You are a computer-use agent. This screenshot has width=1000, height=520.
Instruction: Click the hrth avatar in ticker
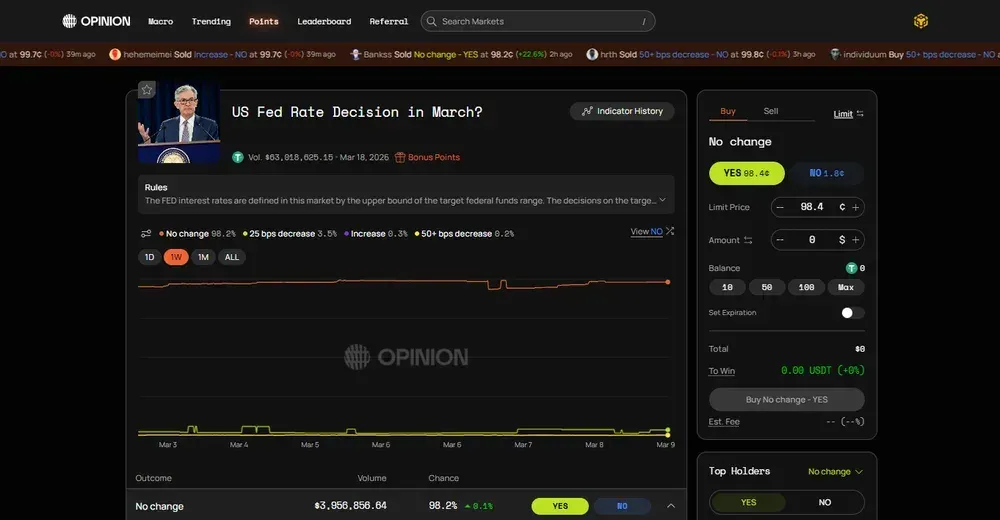tap(592, 54)
